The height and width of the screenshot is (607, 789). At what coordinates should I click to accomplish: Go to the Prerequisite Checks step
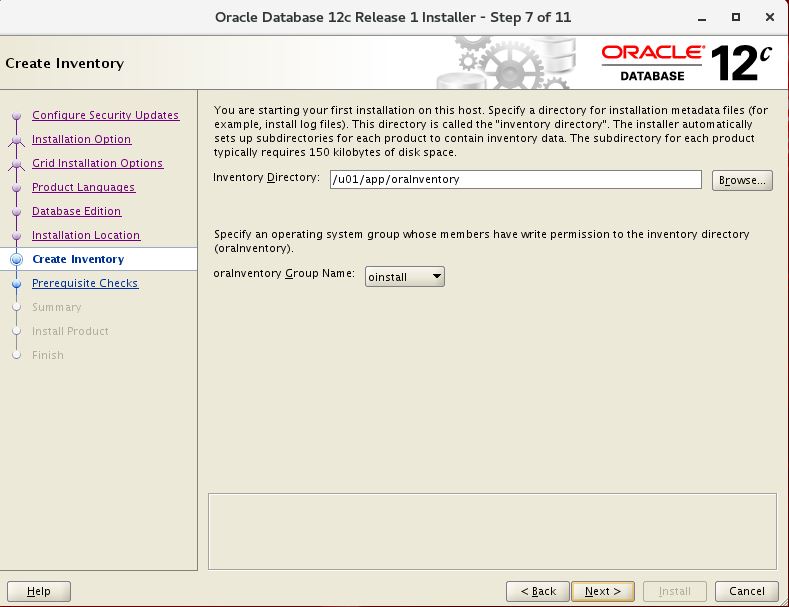(x=85, y=283)
